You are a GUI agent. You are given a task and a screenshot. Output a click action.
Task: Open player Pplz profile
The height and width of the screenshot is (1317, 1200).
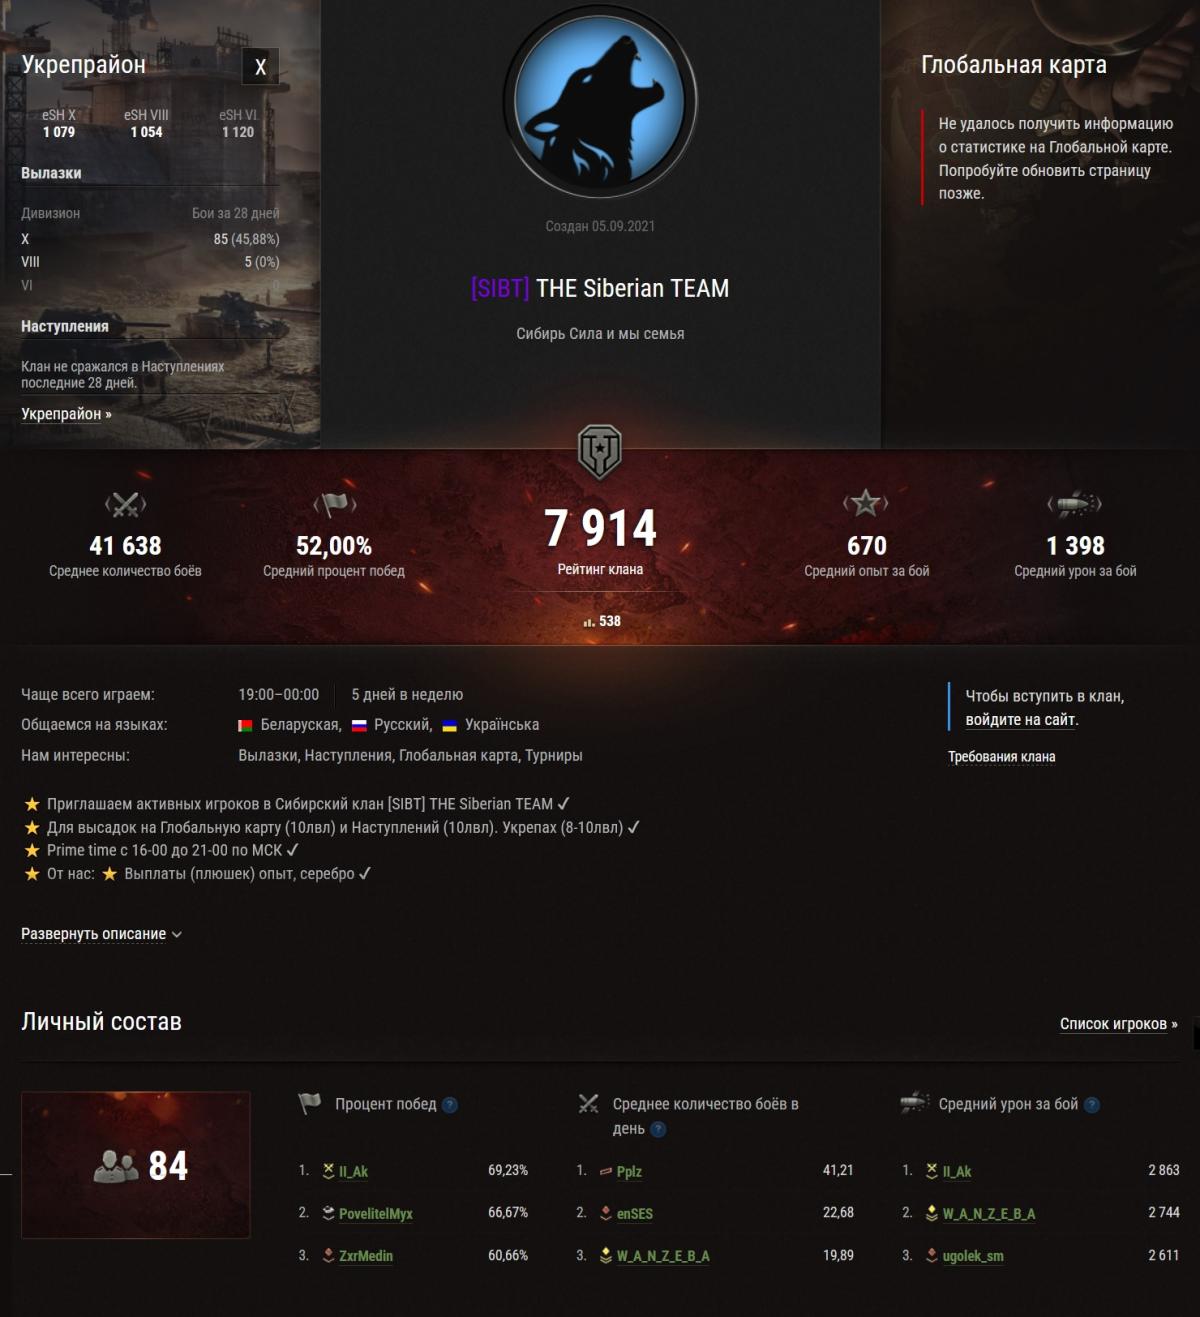point(629,1171)
